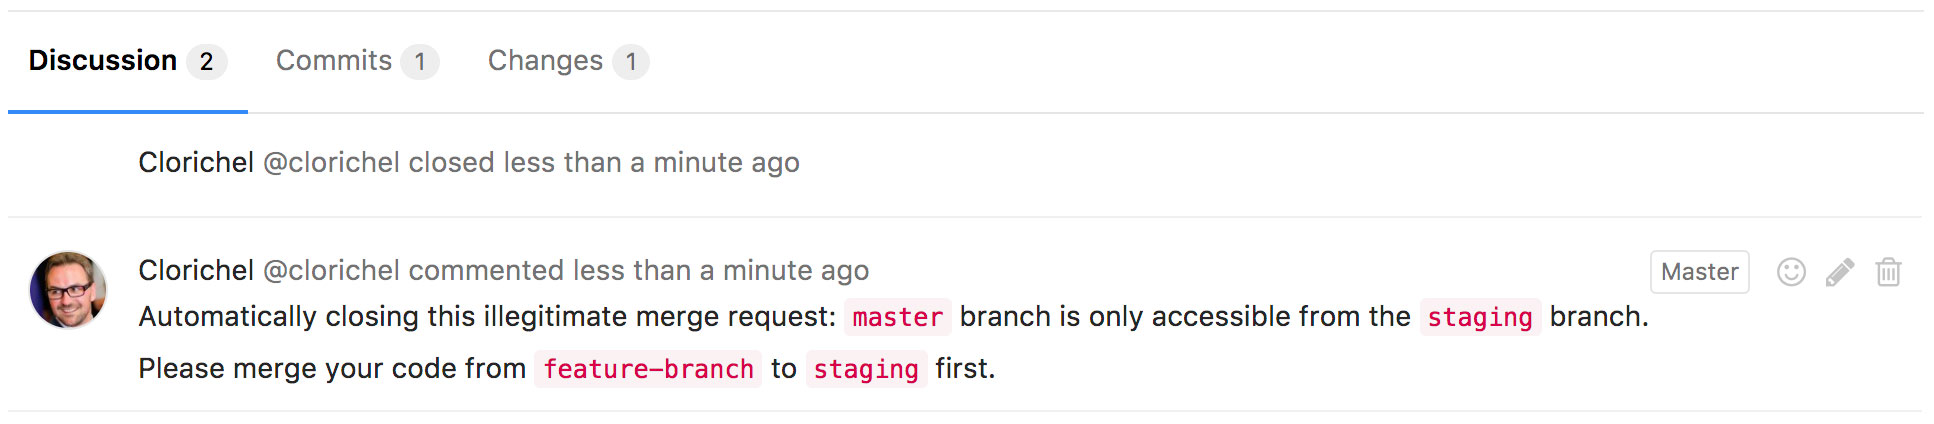Open Clorichel name link on the comment
The image size is (1934, 424).
196,270
